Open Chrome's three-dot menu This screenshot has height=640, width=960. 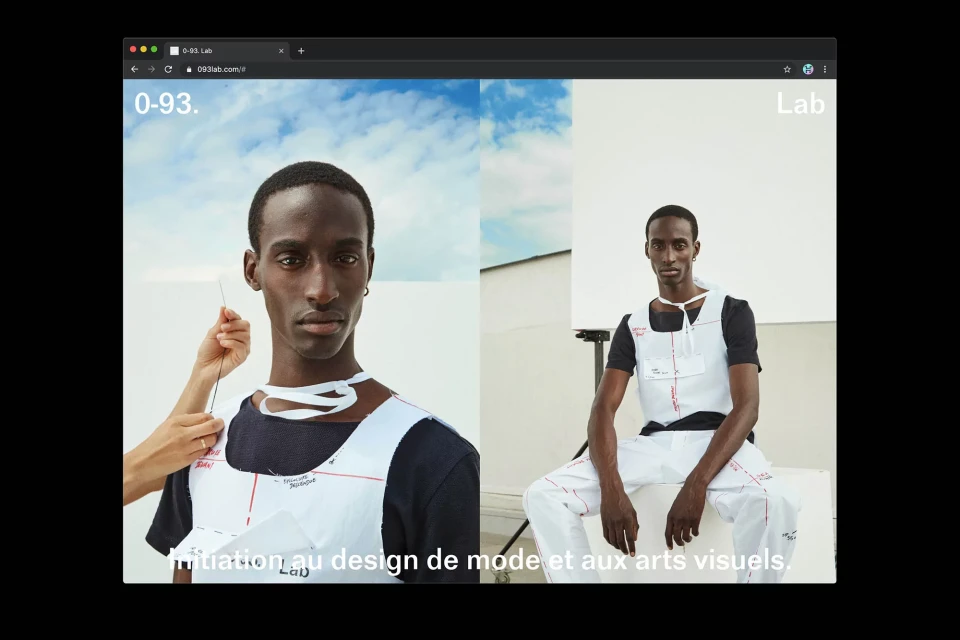tap(825, 69)
